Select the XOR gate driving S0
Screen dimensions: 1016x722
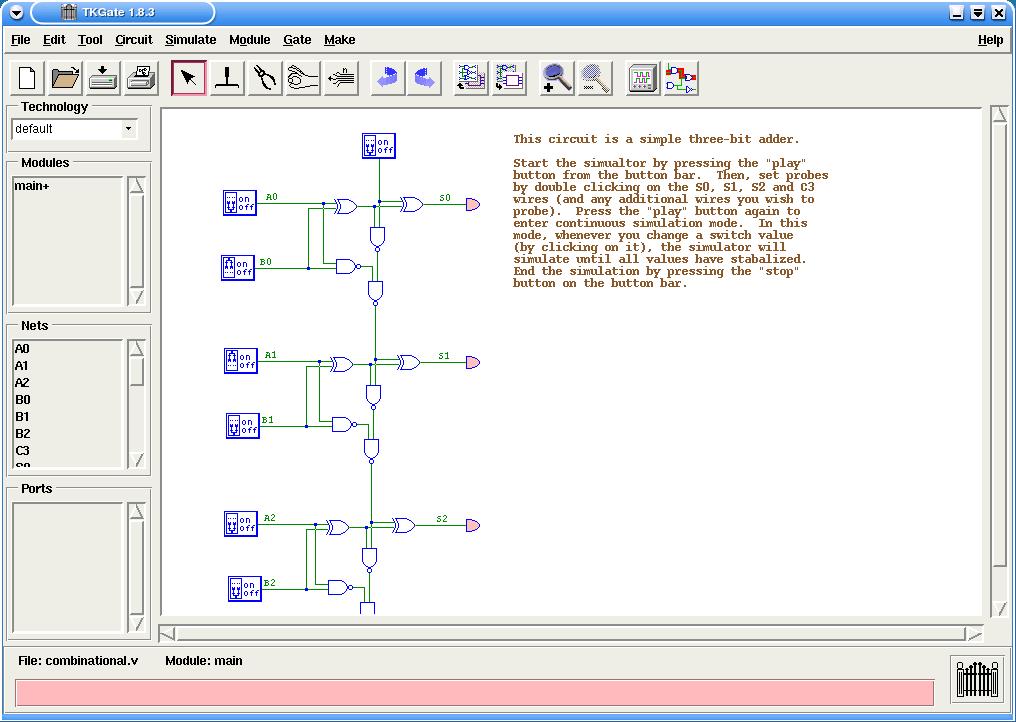[x=411, y=205]
